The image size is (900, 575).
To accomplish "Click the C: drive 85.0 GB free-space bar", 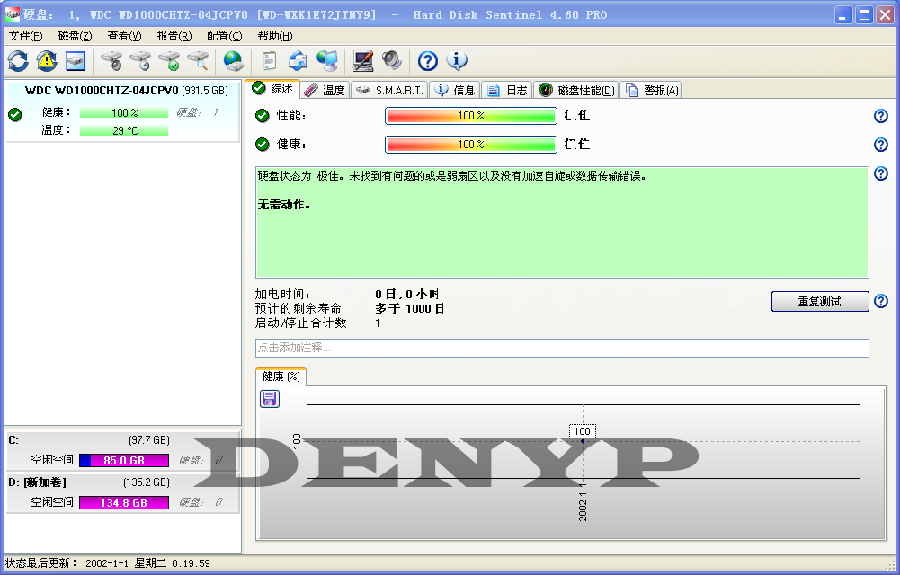I will tap(124, 460).
